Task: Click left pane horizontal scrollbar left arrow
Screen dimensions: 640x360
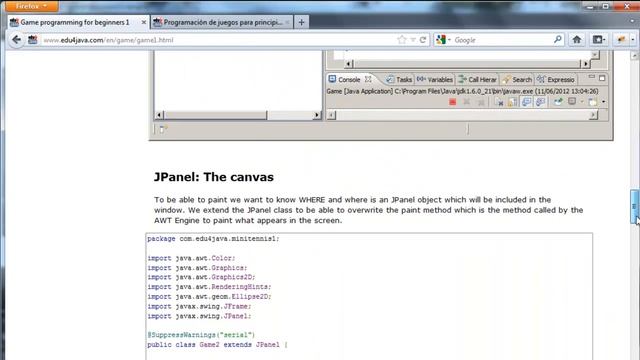Action: tap(159, 115)
